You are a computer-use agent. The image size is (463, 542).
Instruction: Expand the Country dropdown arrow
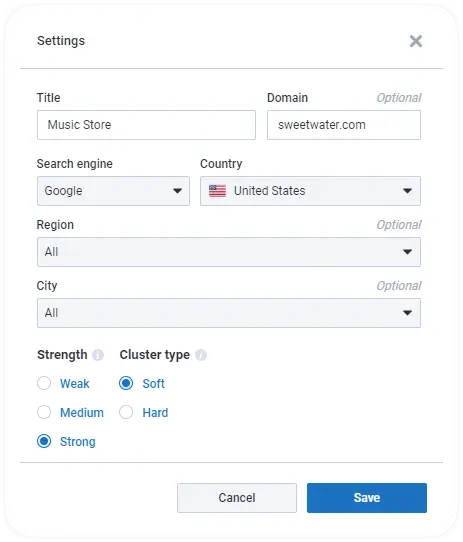(x=407, y=191)
